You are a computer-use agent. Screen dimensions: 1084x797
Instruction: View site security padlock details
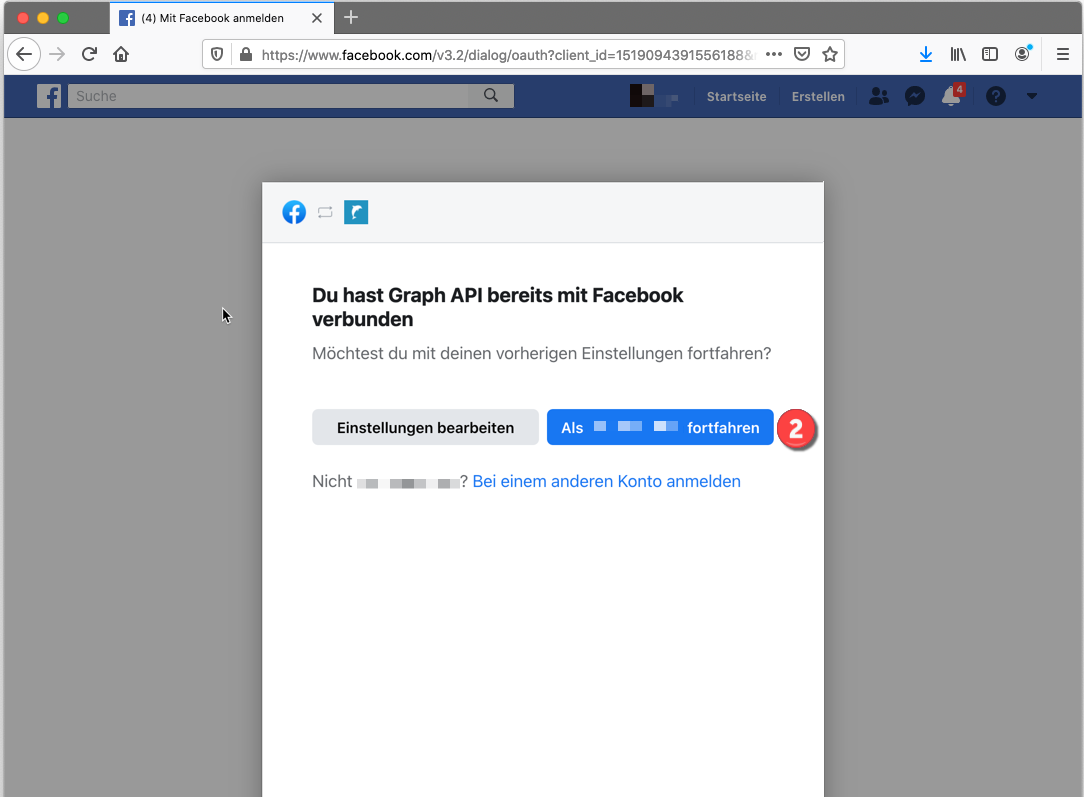click(x=245, y=55)
